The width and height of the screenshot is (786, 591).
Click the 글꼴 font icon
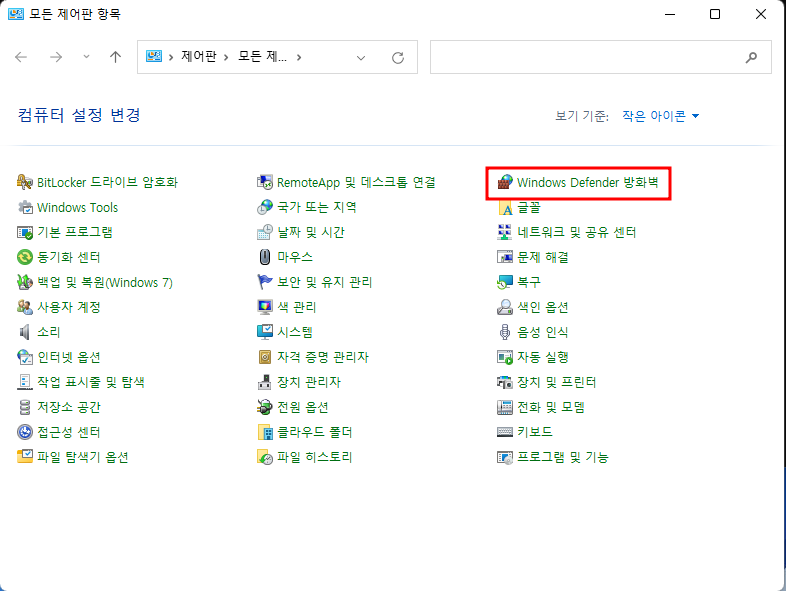click(505, 207)
